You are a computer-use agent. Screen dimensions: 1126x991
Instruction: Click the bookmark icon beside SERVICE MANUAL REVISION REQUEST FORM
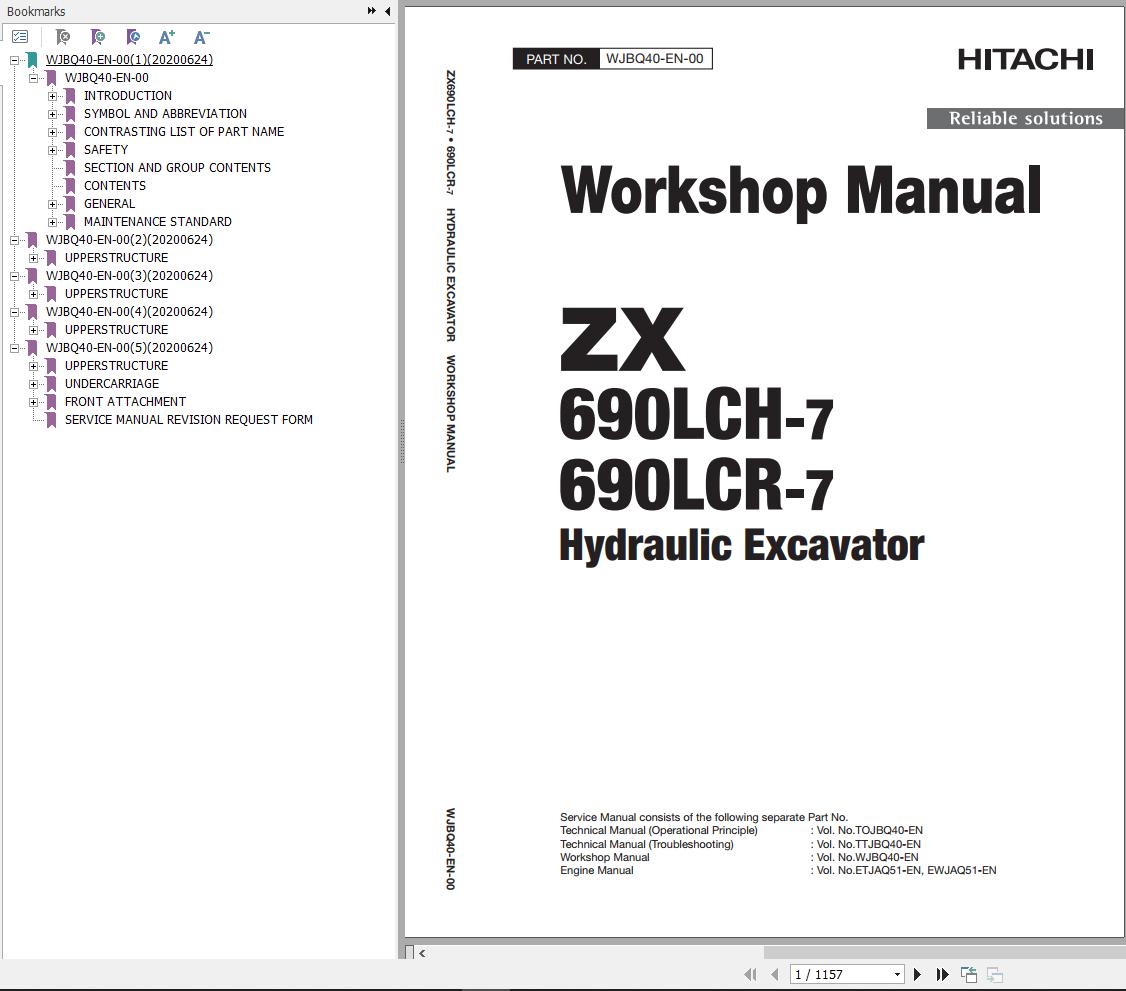tap(52, 420)
